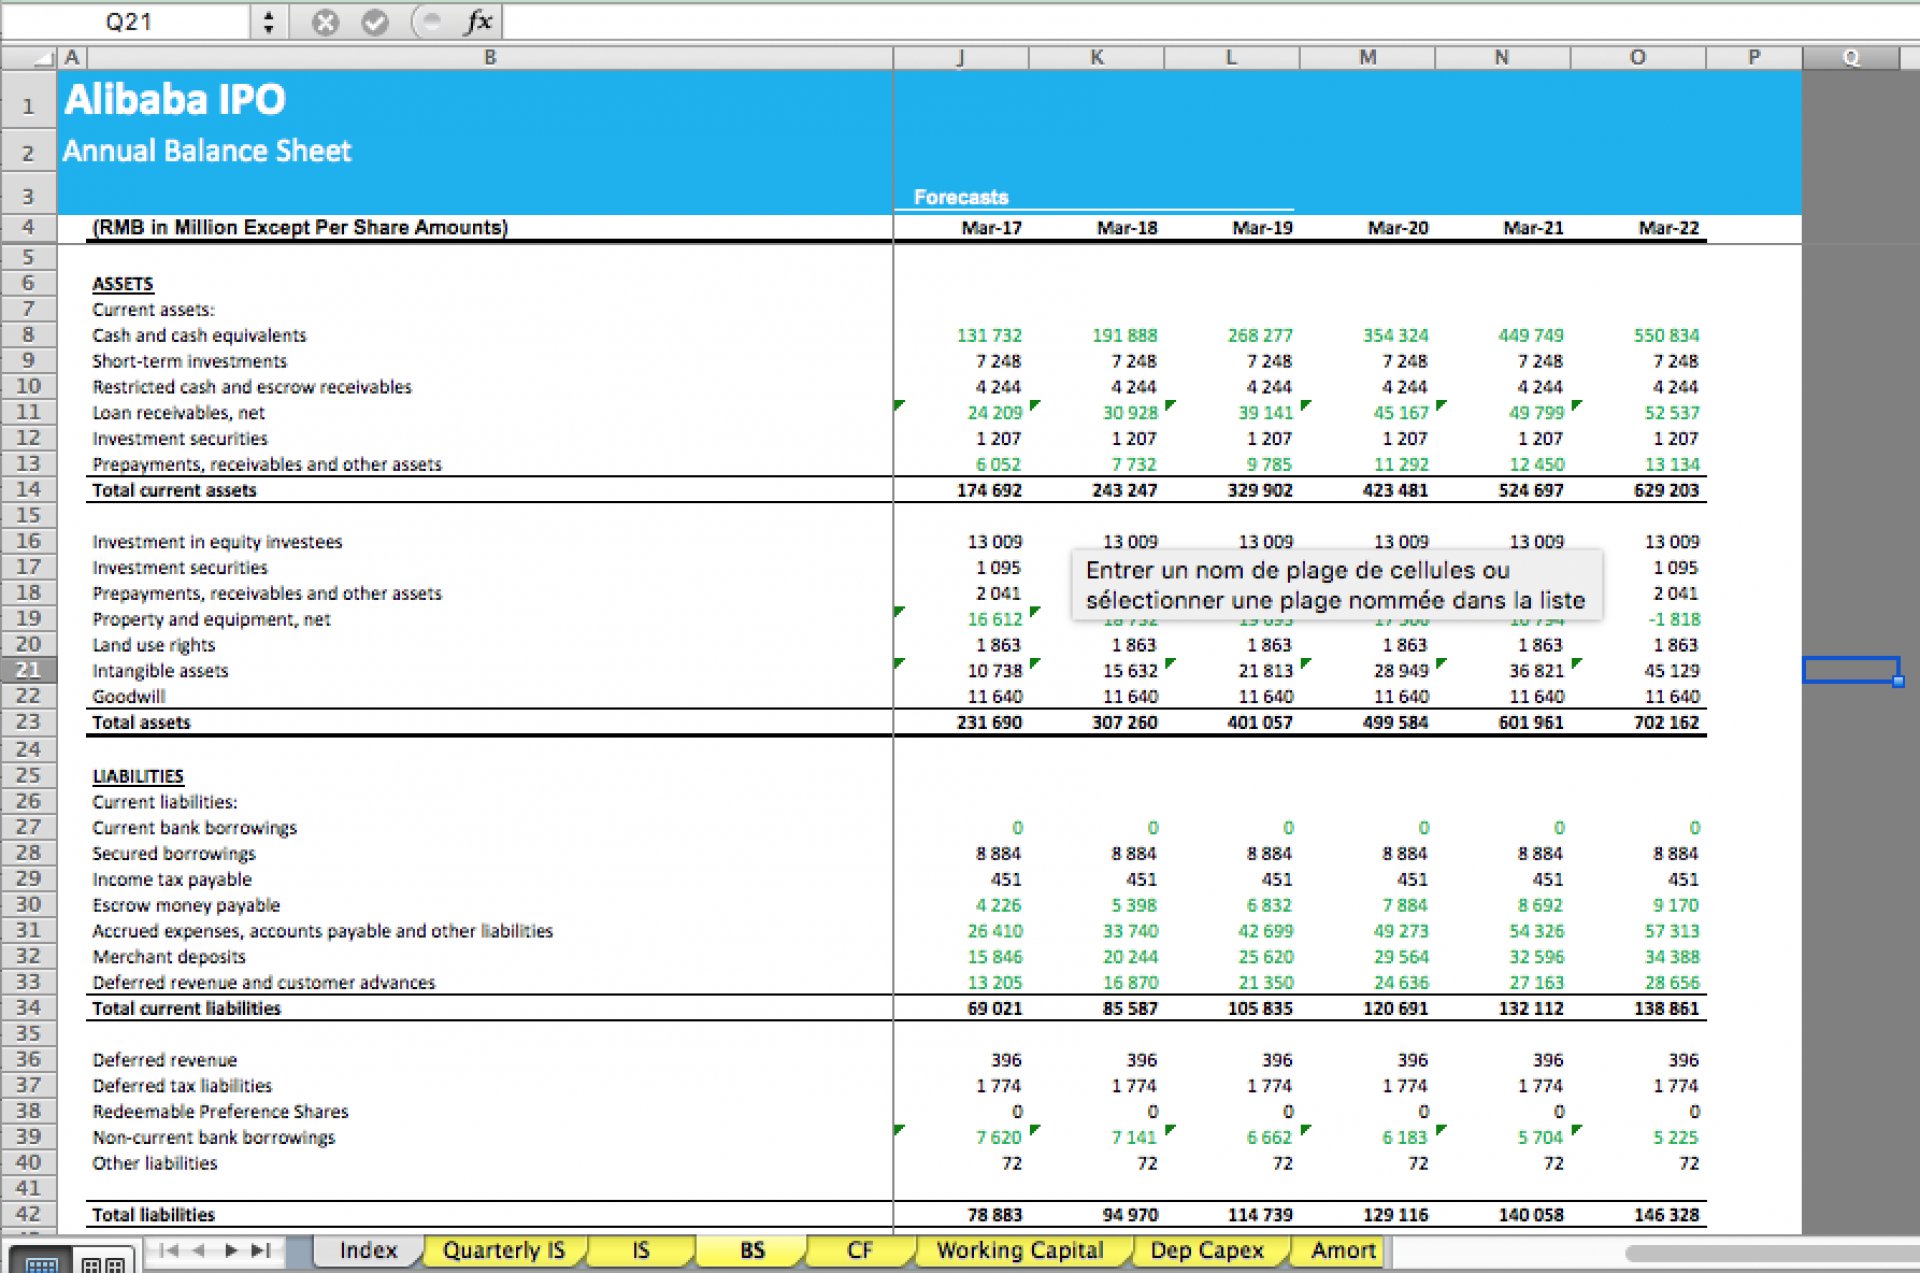Select column P header
1920x1273 pixels.
coord(1754,58)
